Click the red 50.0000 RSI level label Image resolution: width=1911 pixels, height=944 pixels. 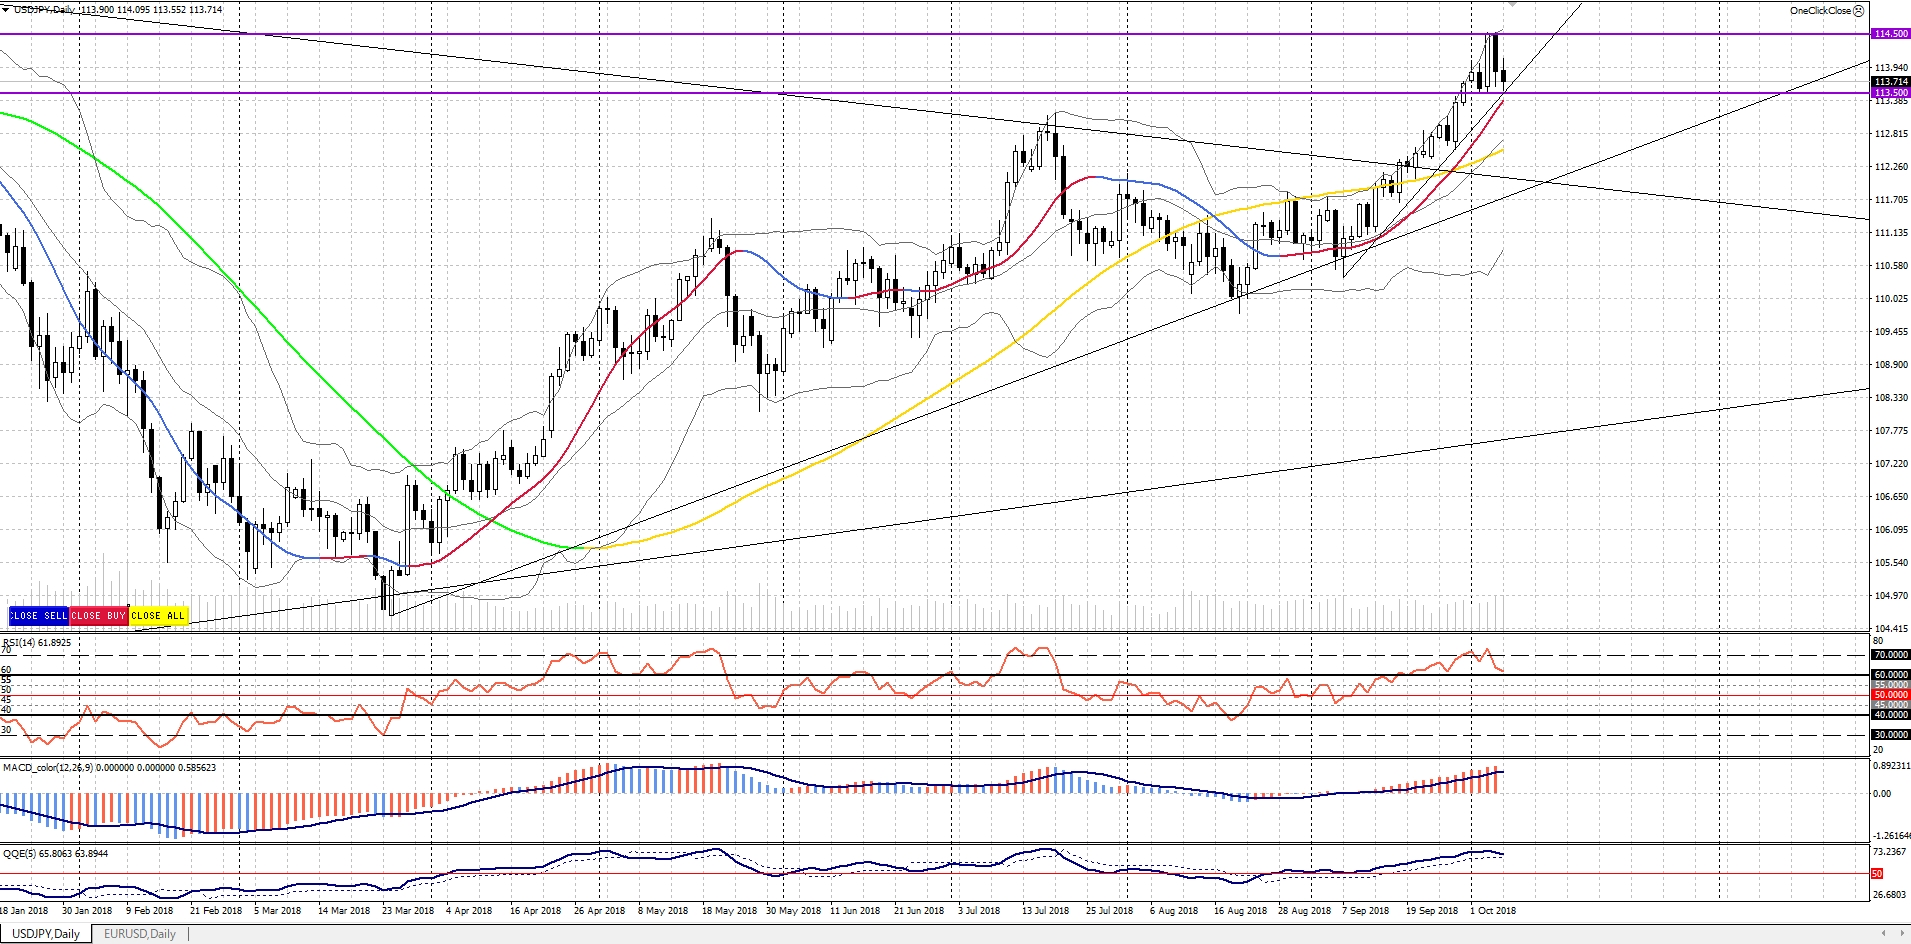(1890, 695)
